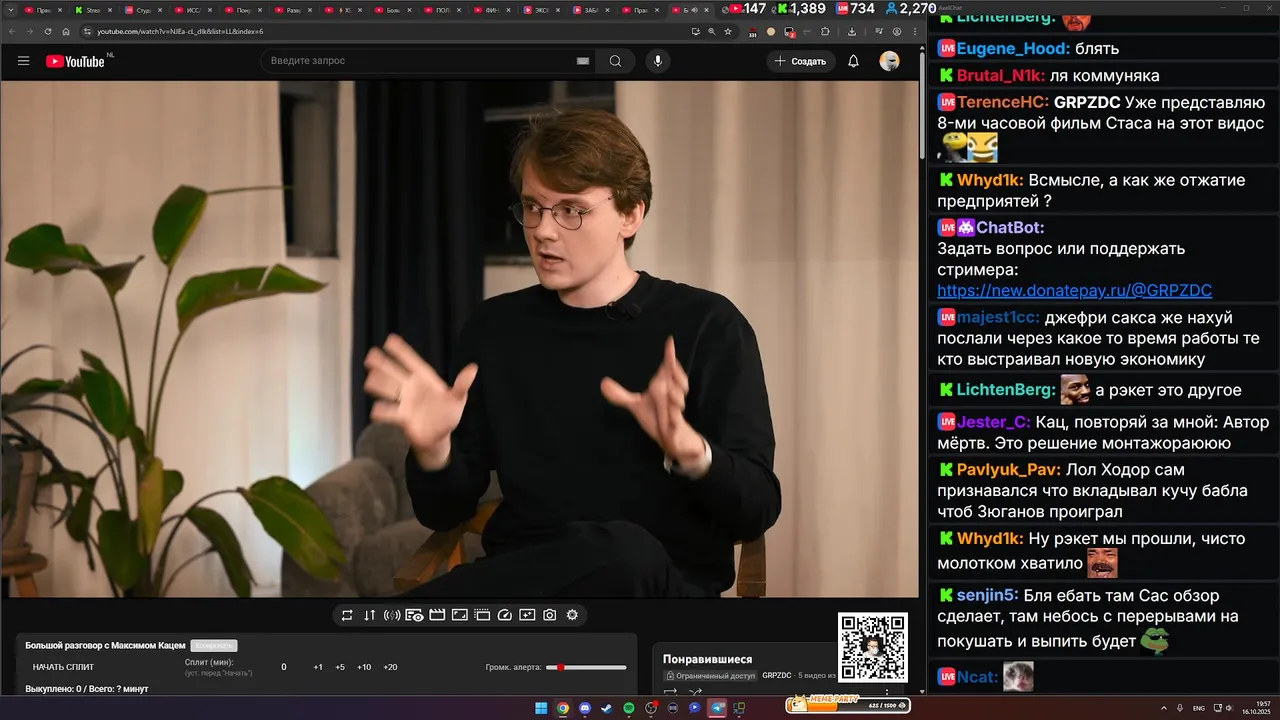Open Discord from taskbar

[585, 708]
